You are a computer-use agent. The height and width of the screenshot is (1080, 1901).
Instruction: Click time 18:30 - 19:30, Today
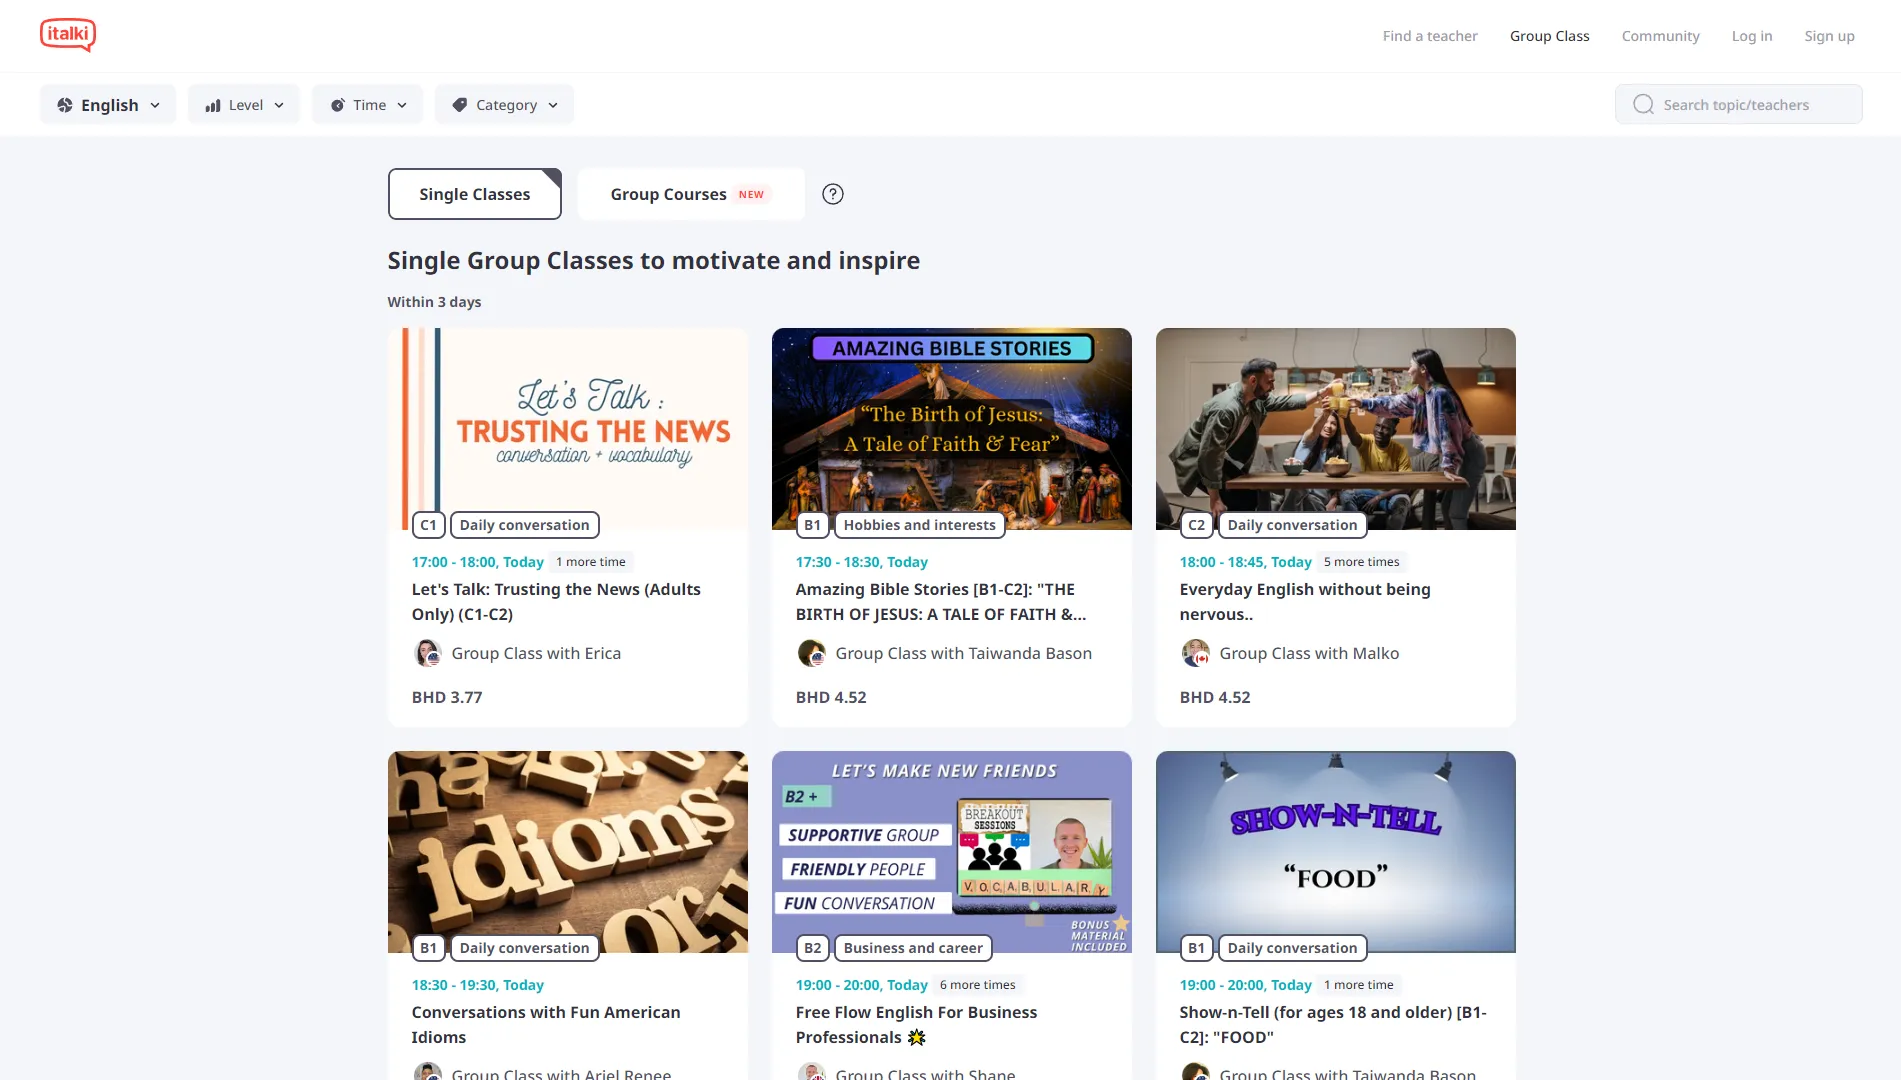point(478,985)
